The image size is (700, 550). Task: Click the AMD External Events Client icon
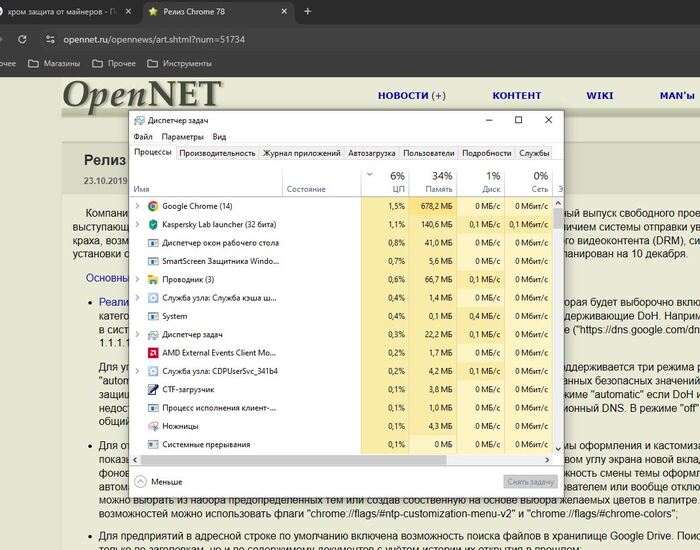pos(152,353)
